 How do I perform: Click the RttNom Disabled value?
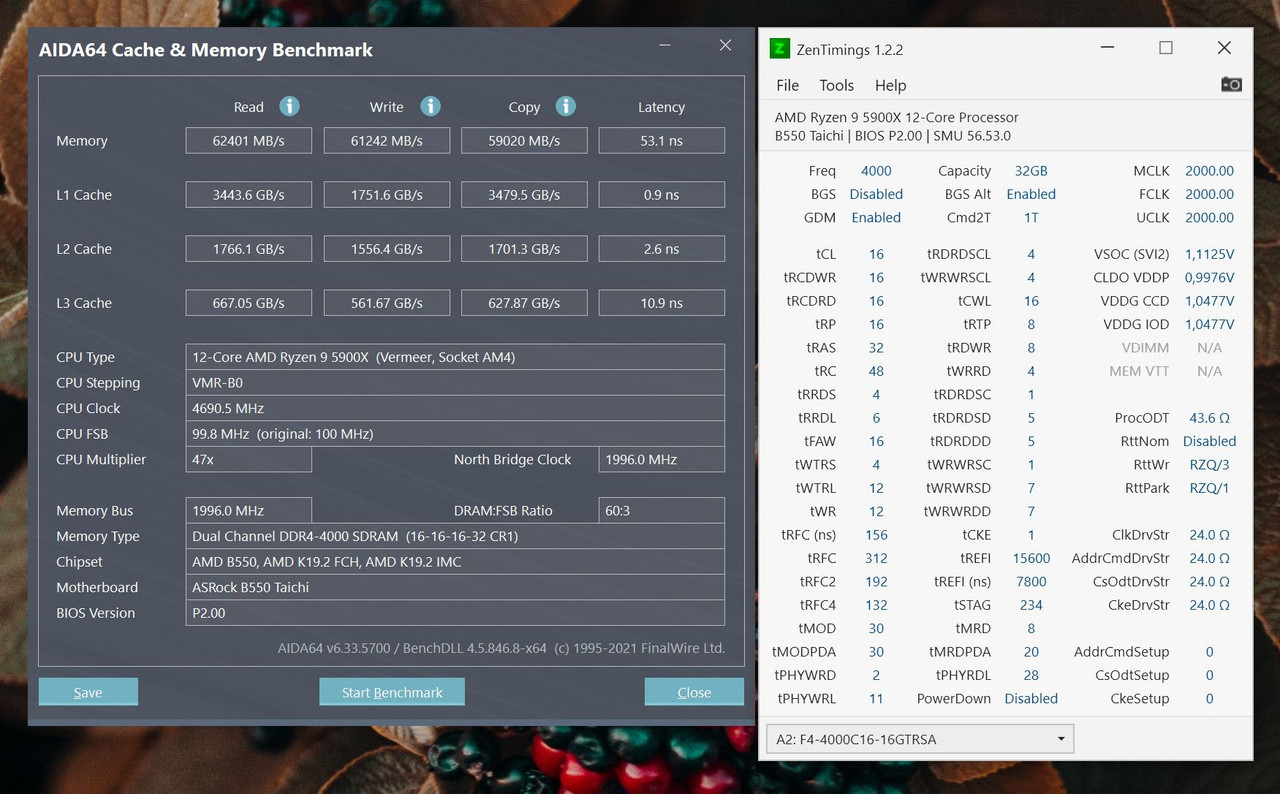1209,441
